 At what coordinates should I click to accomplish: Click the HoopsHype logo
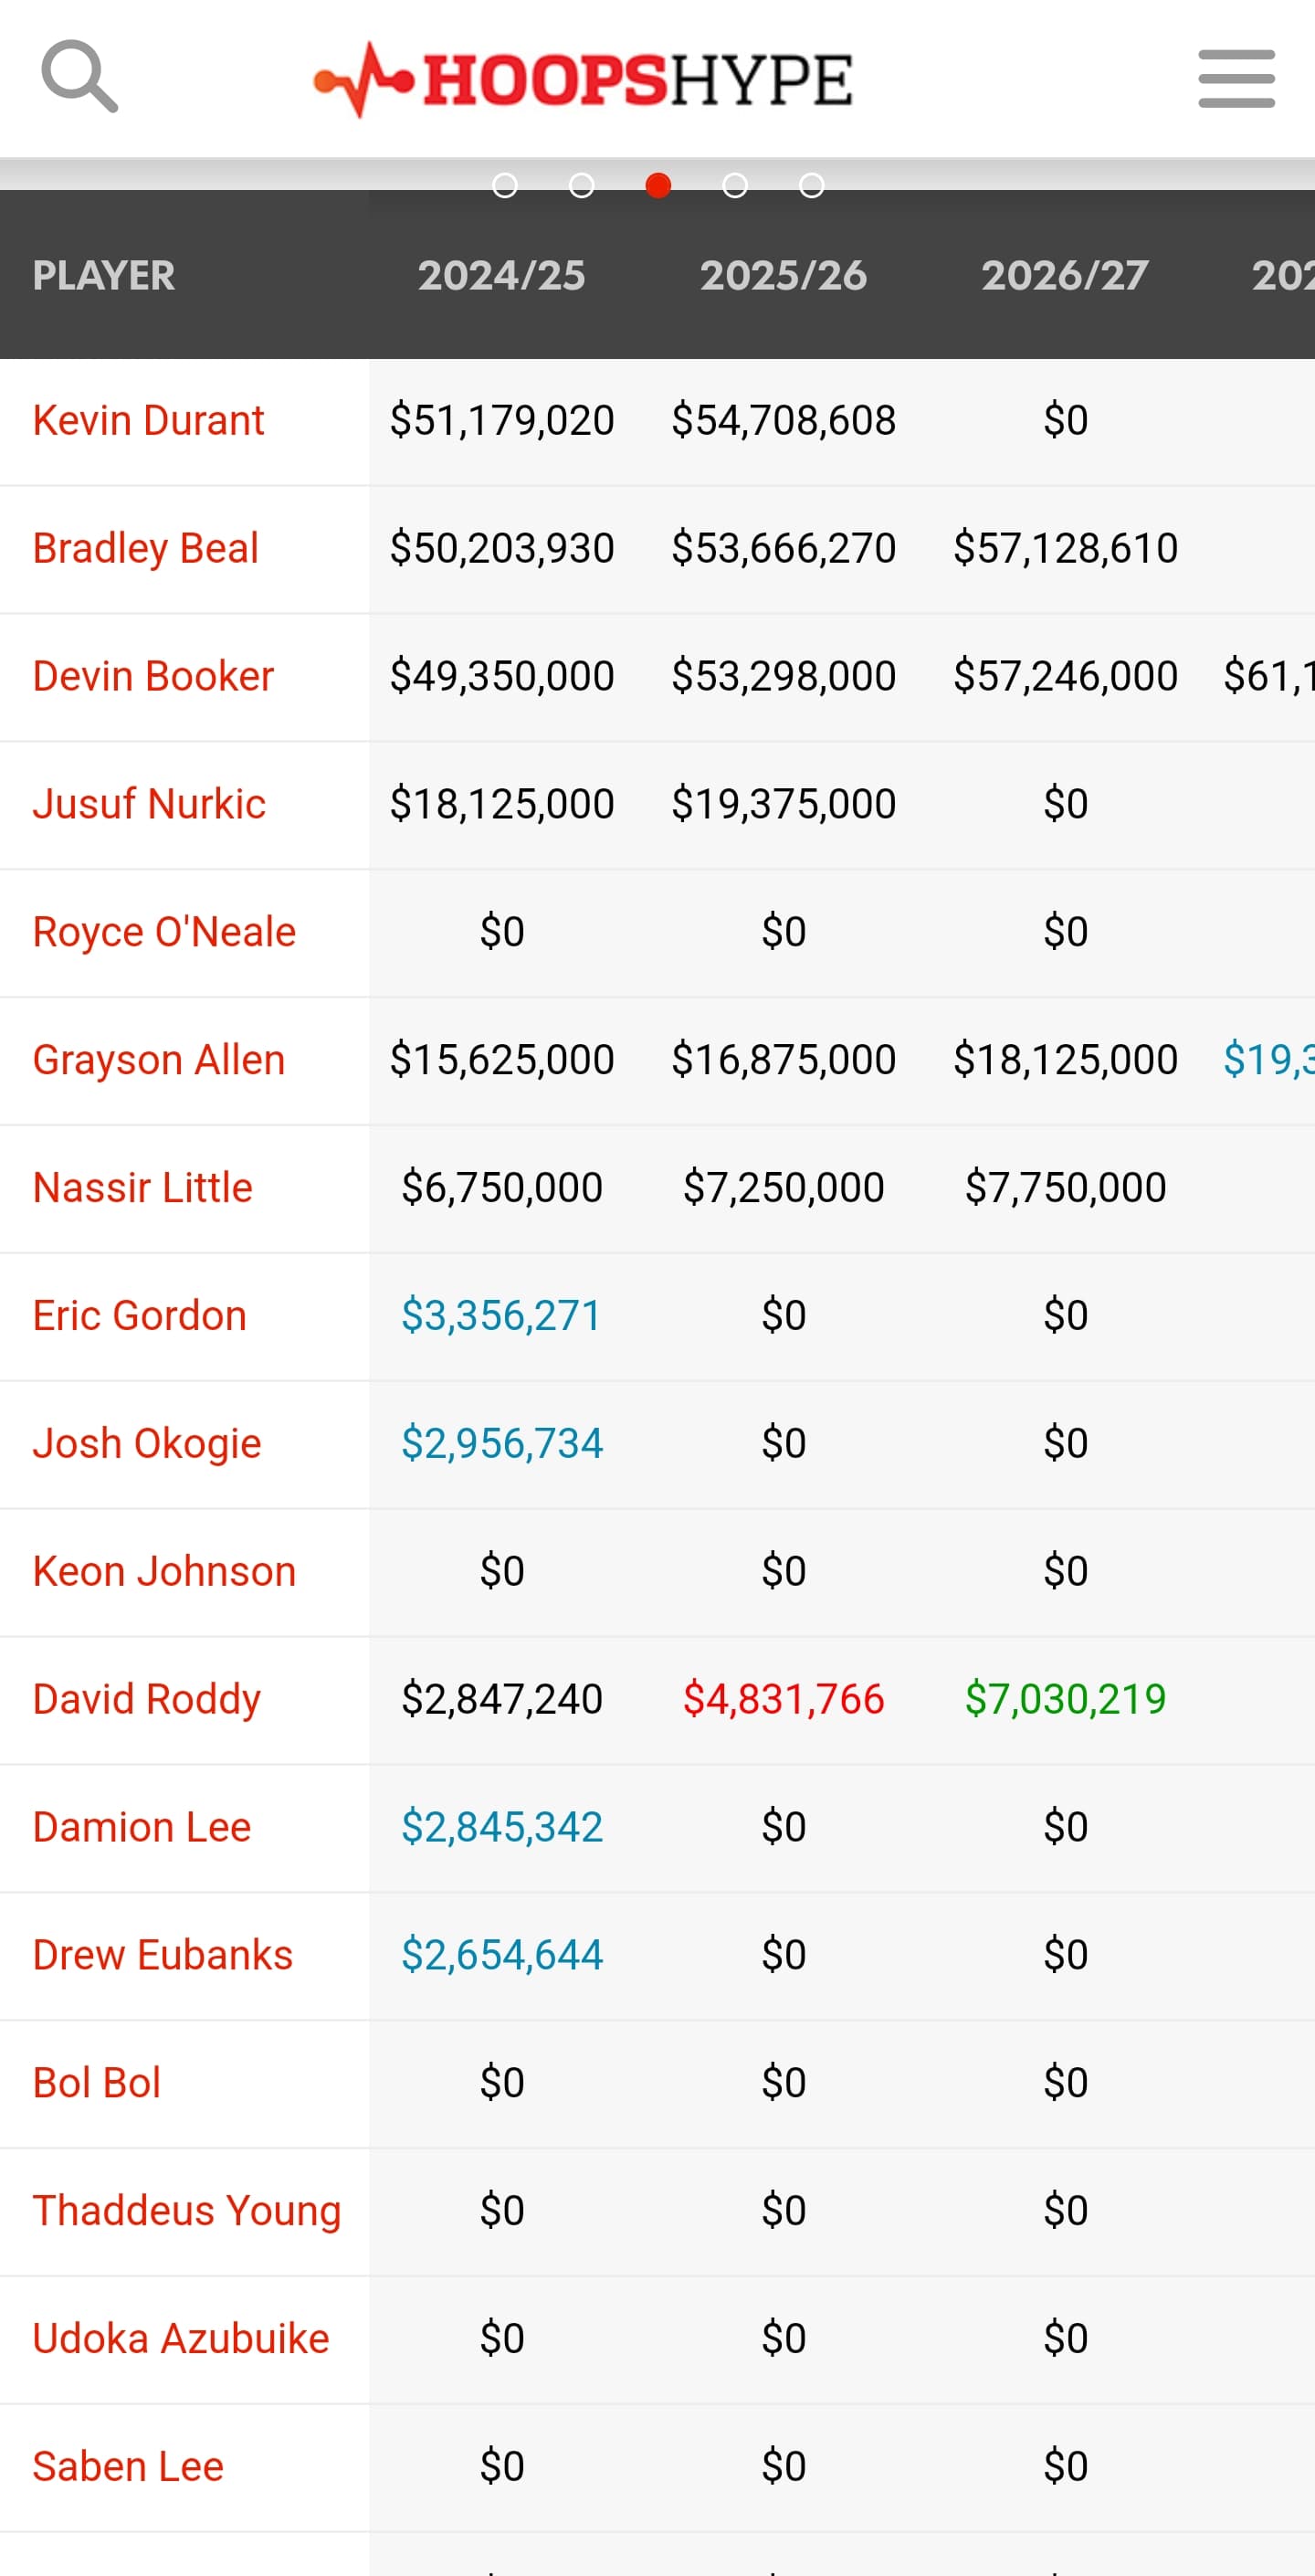tap(583, 79)
